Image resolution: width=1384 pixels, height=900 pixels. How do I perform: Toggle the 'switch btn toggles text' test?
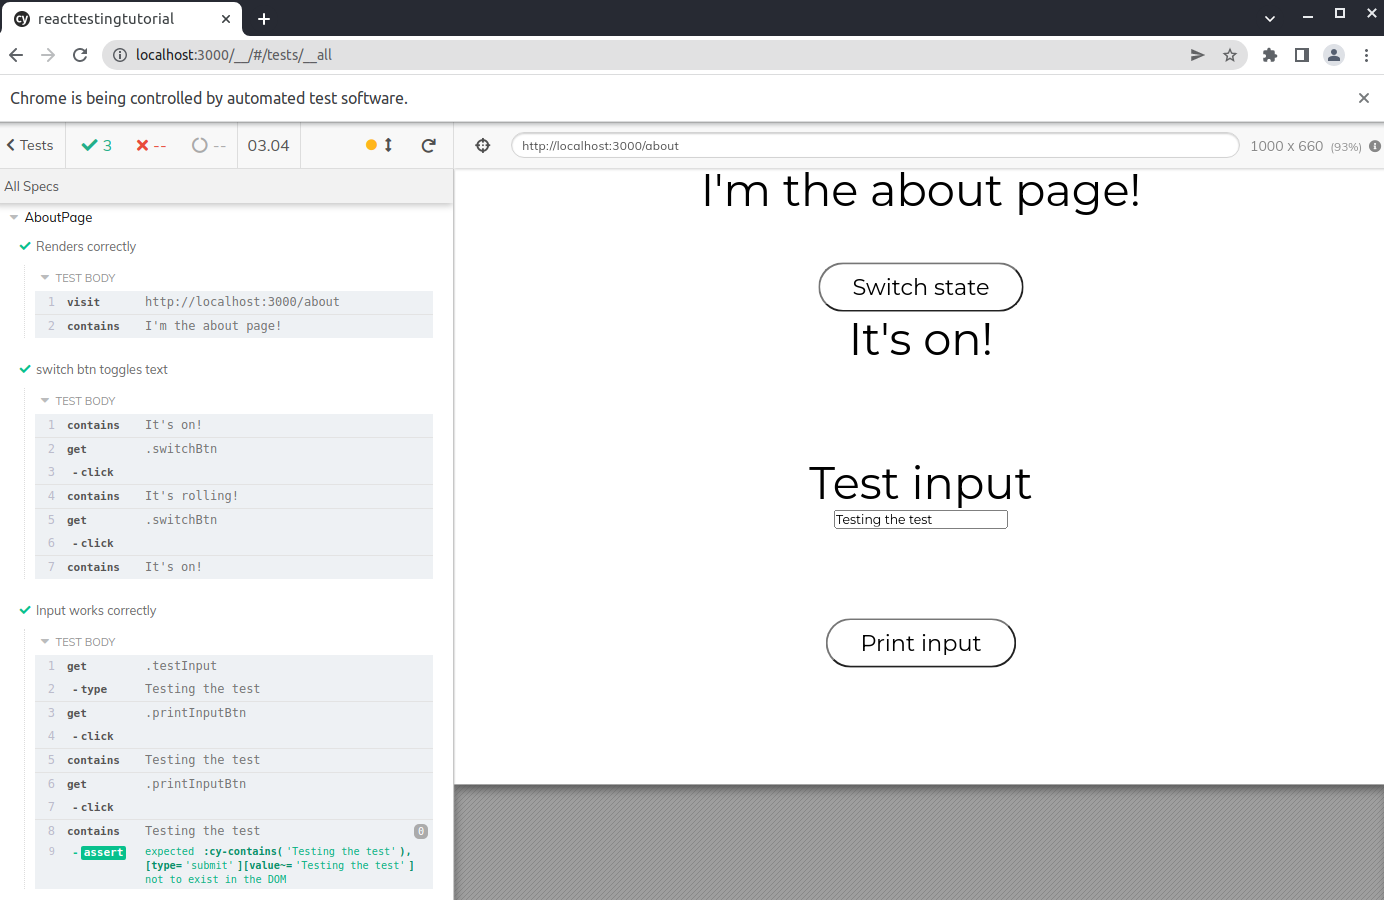[x=102, y=370]
